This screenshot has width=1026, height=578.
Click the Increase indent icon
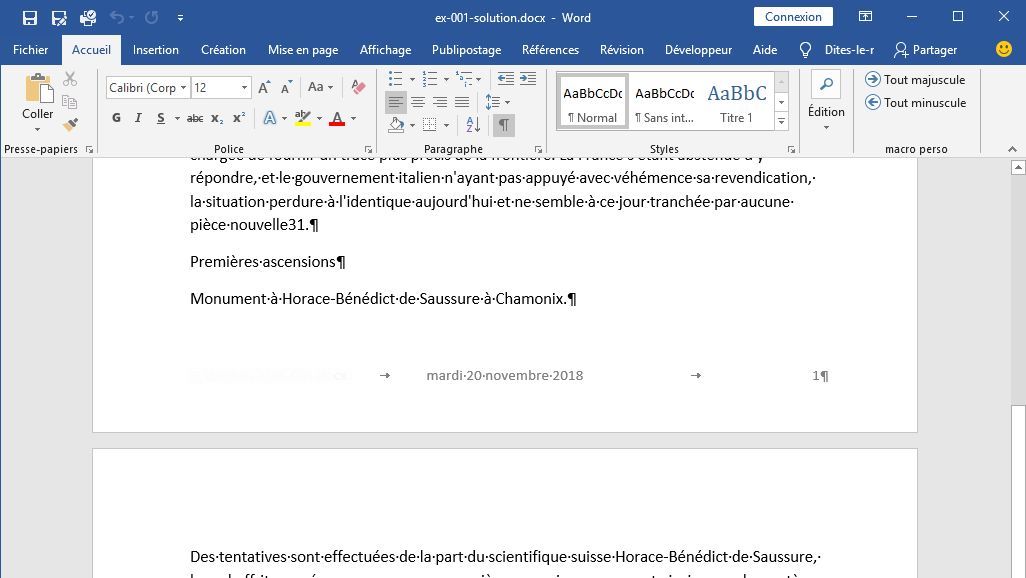[x=528, y=78]
